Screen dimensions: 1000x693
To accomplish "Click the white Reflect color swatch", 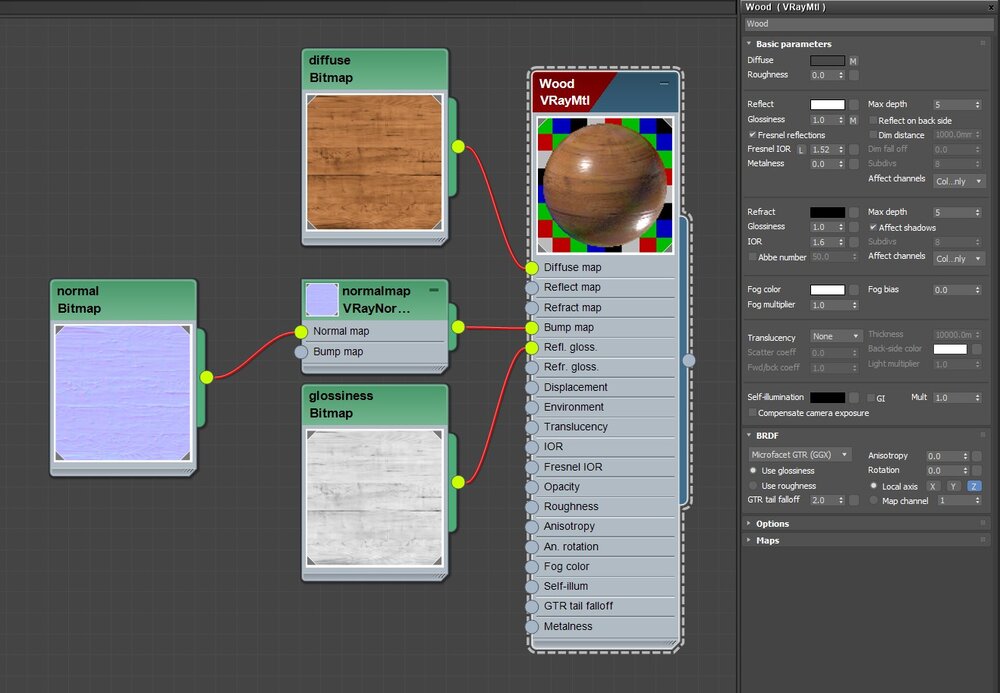I will (x=827, y=104).
